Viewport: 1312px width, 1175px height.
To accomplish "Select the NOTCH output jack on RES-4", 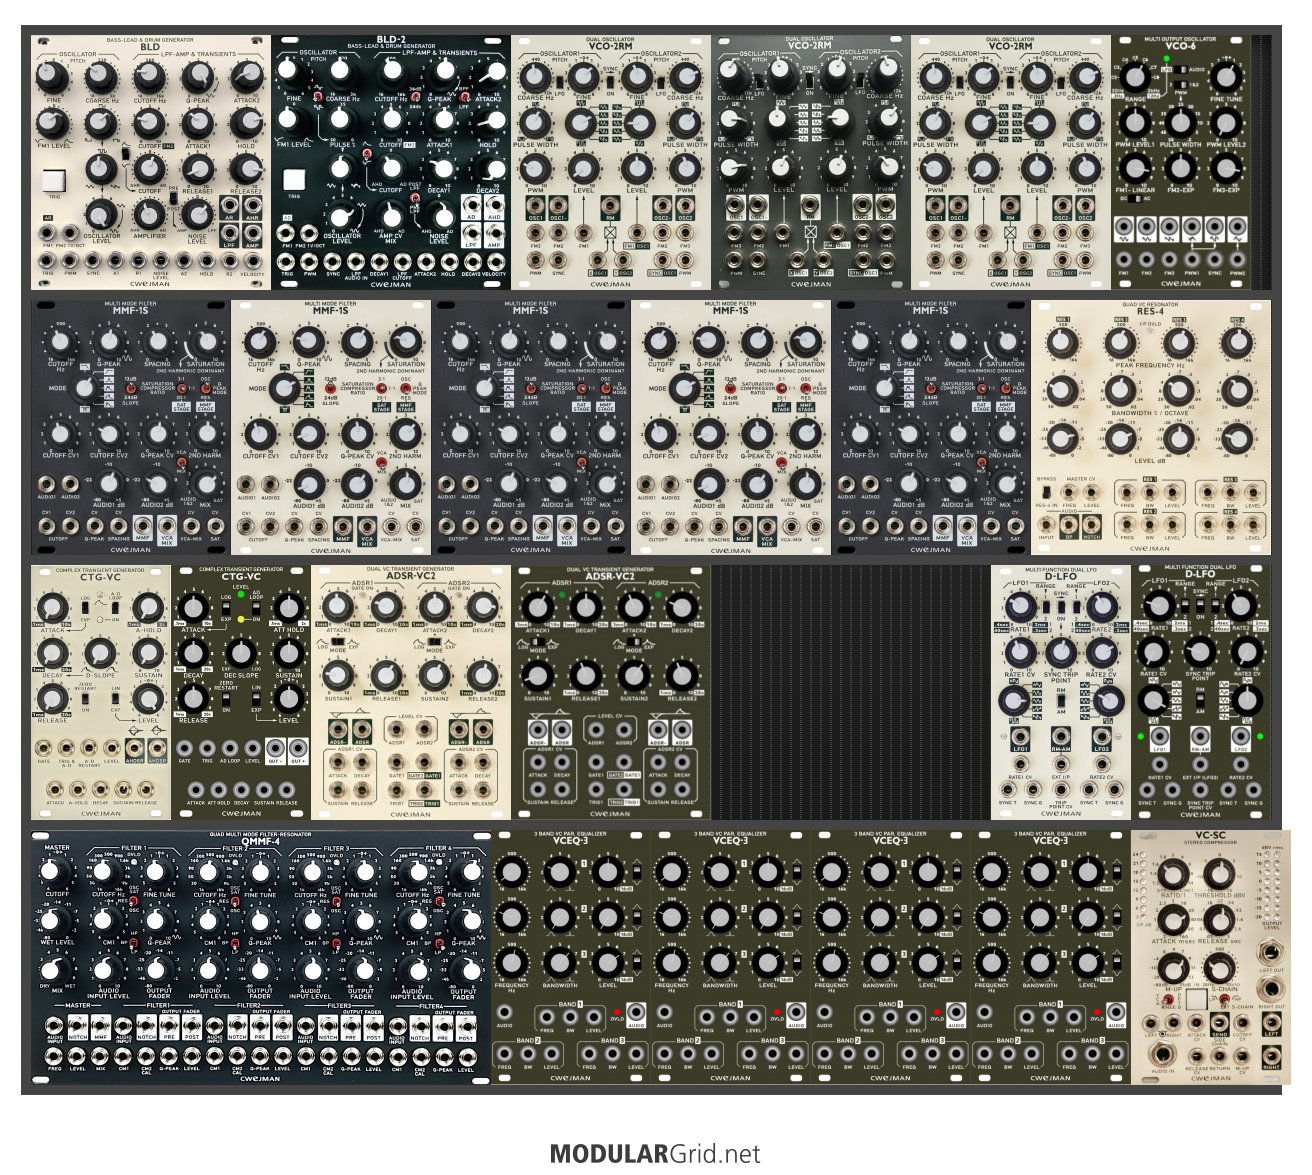I will pos(1091,525).
